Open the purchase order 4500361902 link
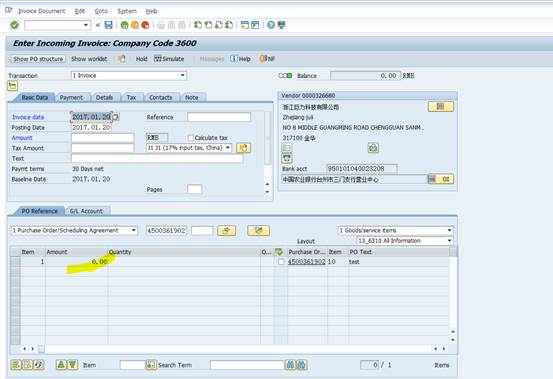Image resolution: width=553 pixels, height=379 pixels. (306, 262)
